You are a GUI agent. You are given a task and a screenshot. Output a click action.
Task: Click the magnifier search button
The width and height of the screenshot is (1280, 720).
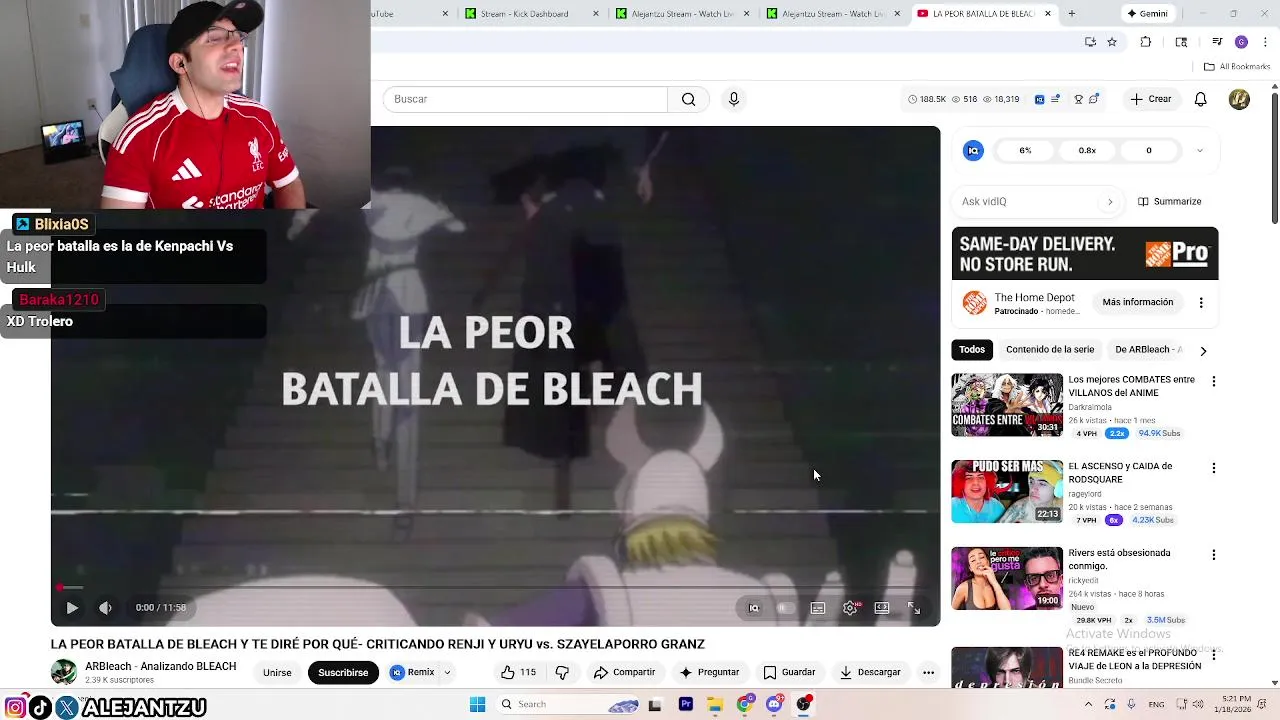[x=688, y=99]
